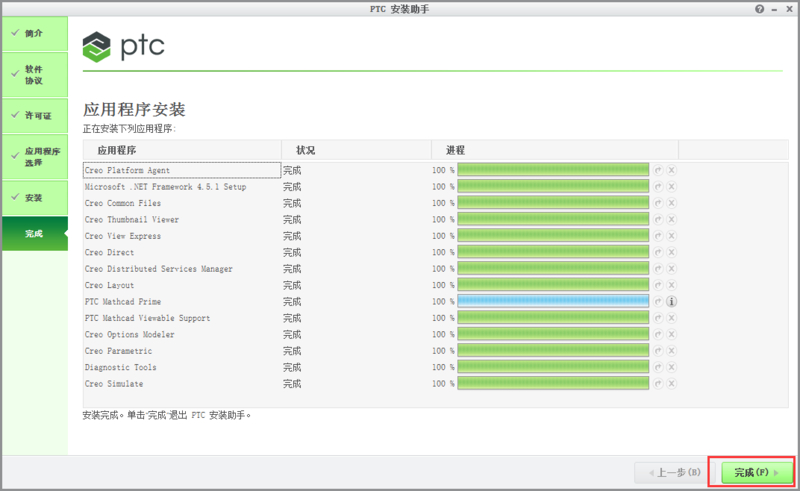Viewport: 800px width, 491px height.
Task: Click the cancel X icon for Creo Direct
Action: coord(672,253)
